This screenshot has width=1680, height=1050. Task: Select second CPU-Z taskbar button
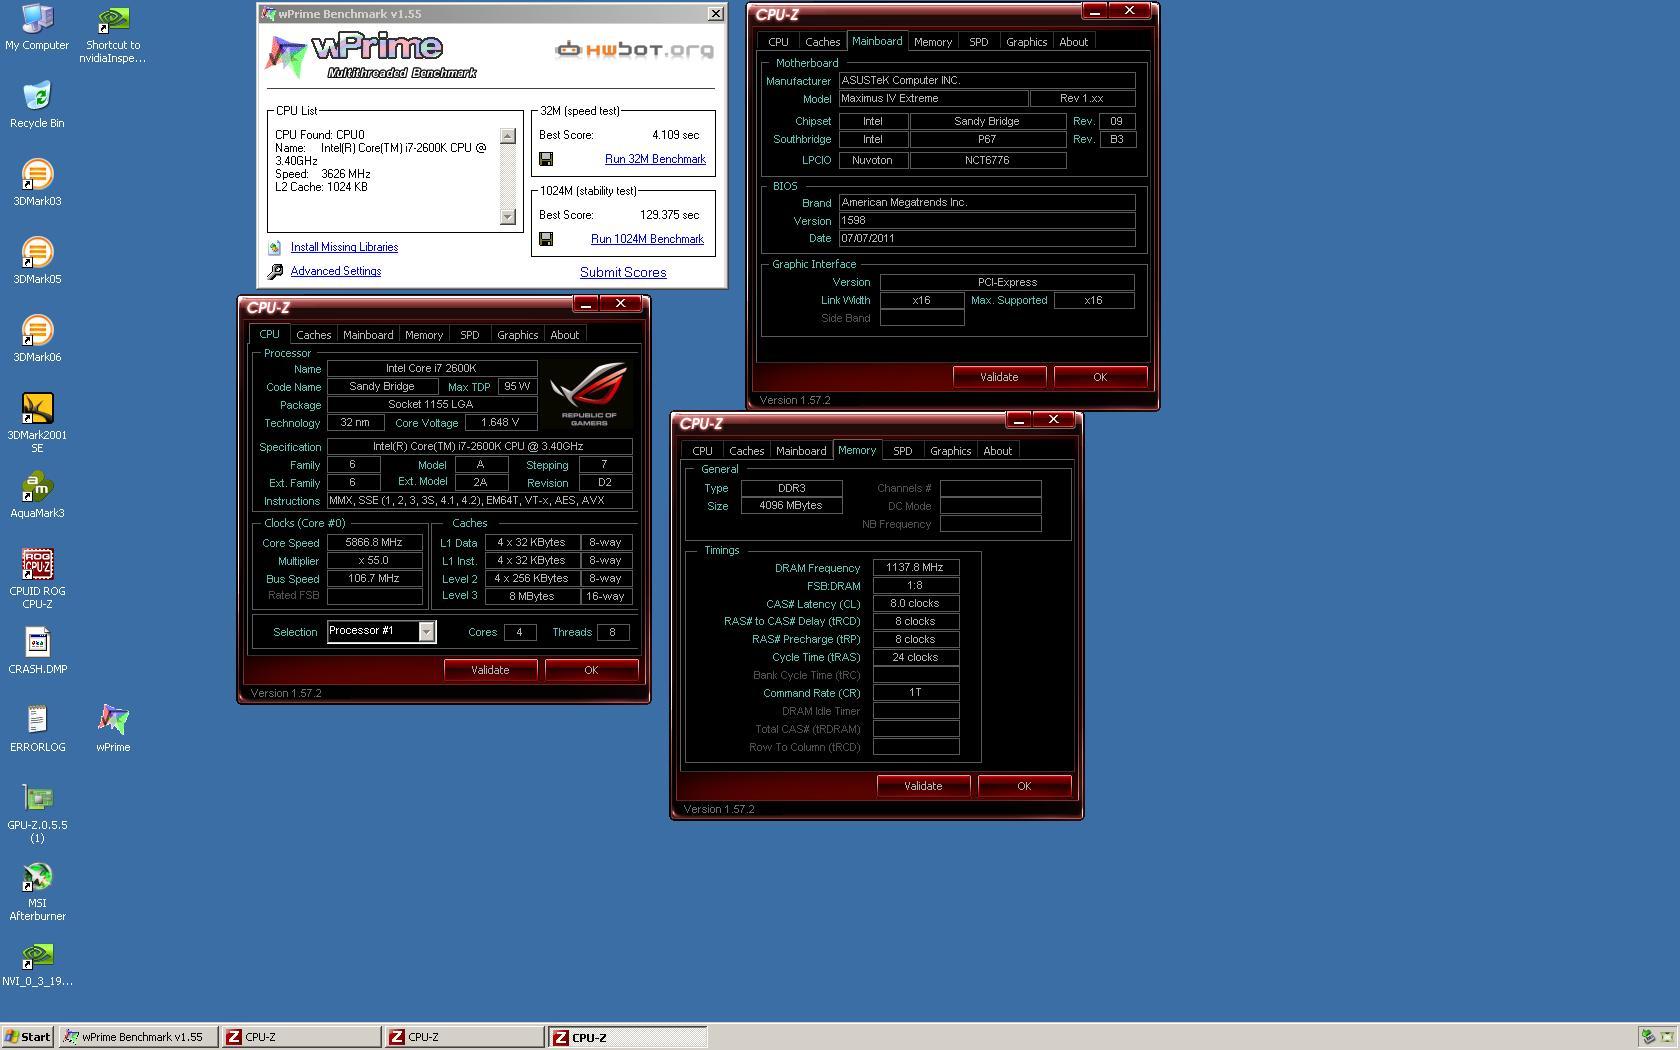[x=464, y=1037]
